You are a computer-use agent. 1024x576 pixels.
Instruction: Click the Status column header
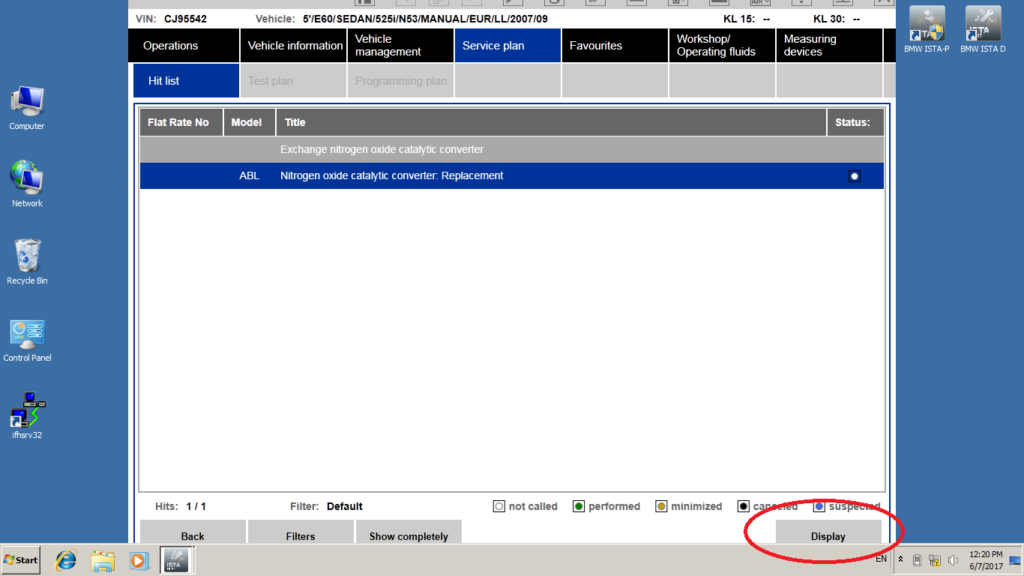(x=856, y=122)
